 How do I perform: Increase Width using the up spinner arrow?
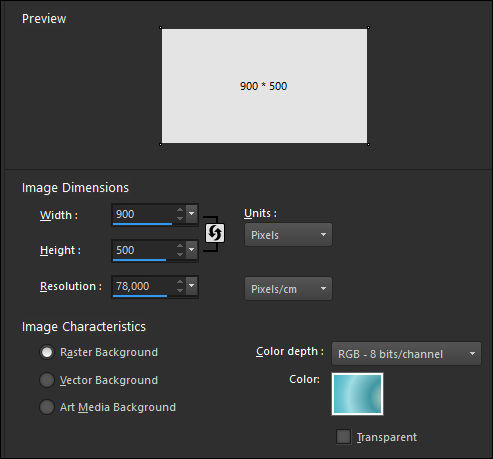[x=180, y=210]
